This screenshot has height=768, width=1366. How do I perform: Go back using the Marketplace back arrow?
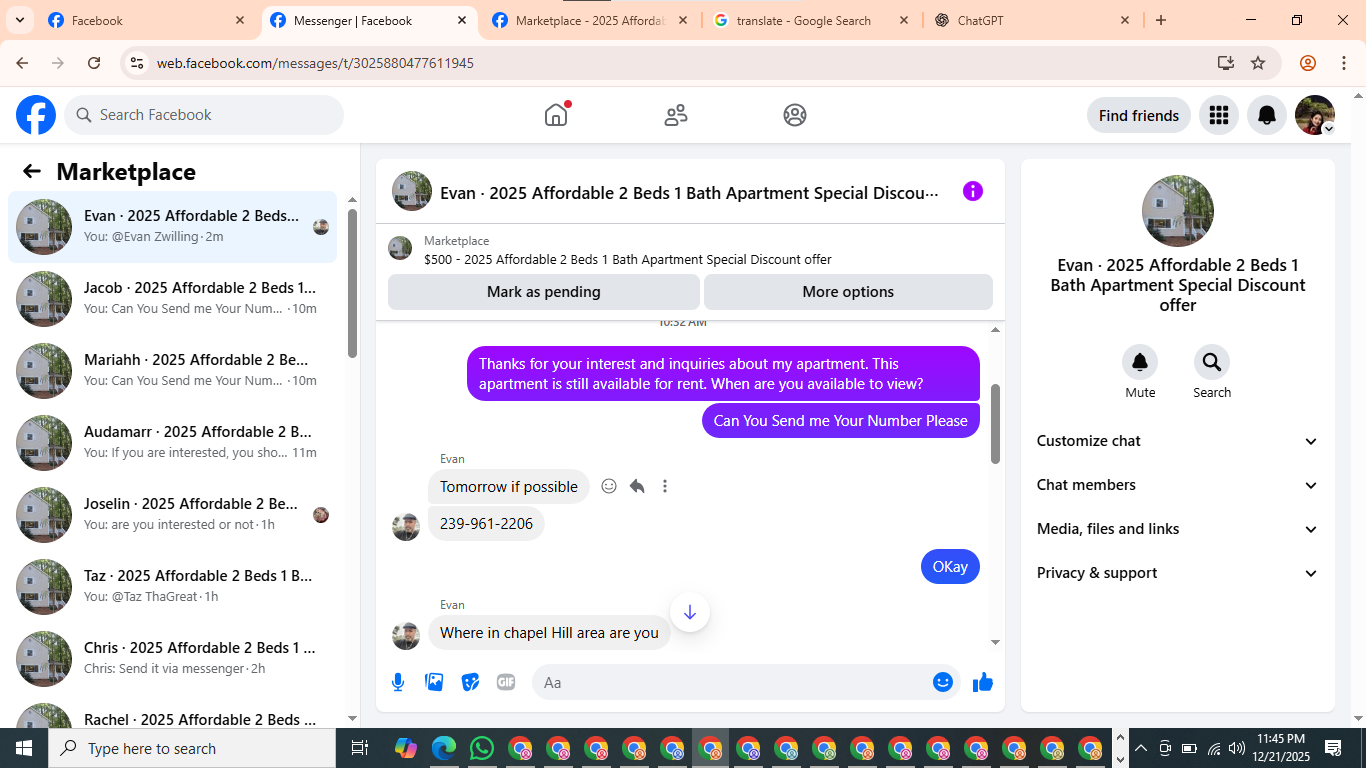(32, 171)
